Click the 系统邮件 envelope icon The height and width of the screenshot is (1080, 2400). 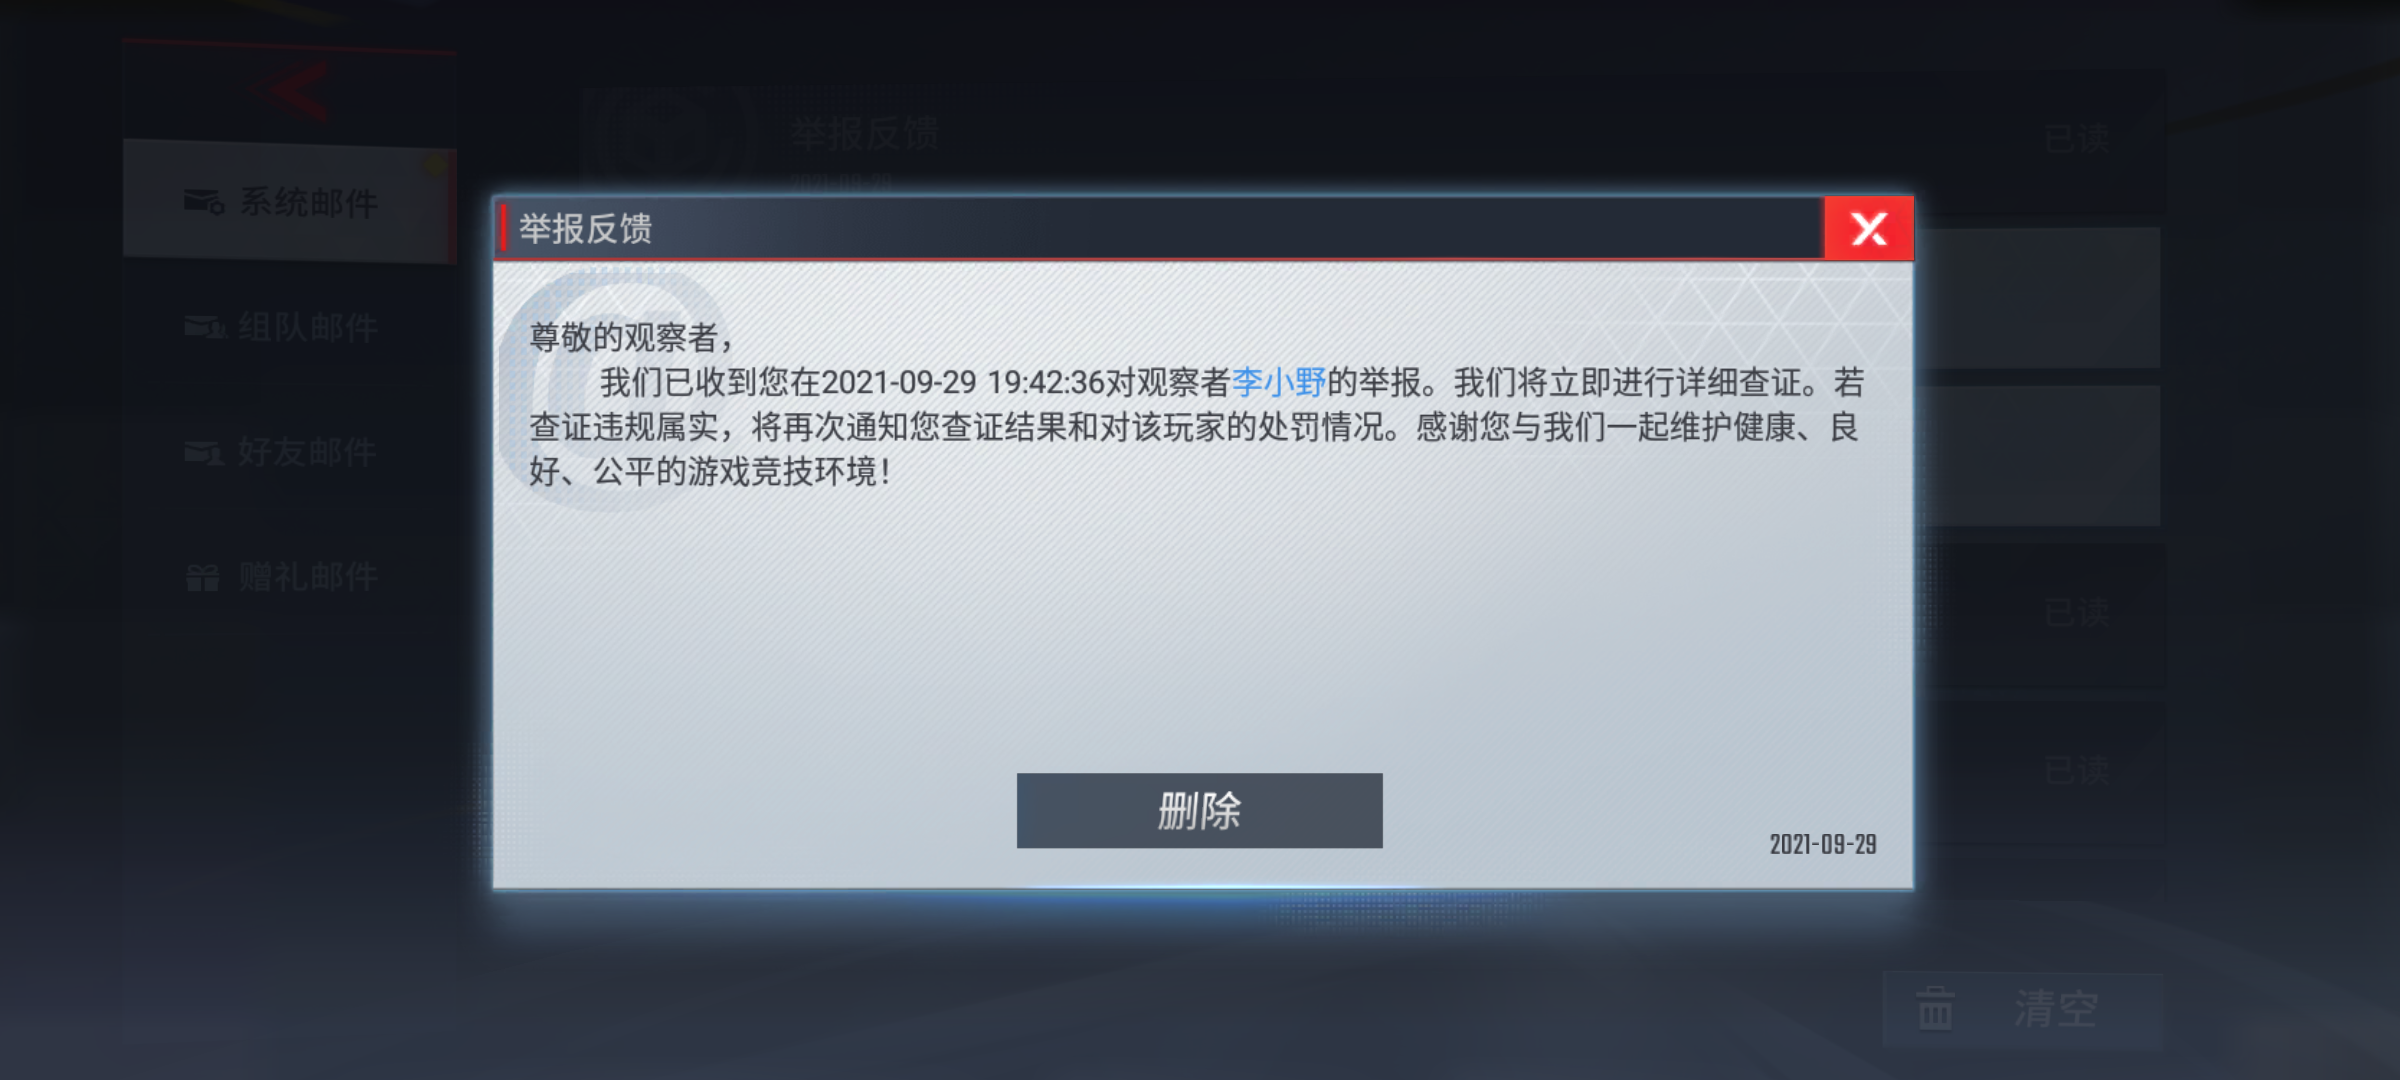[x=204, y=202]
